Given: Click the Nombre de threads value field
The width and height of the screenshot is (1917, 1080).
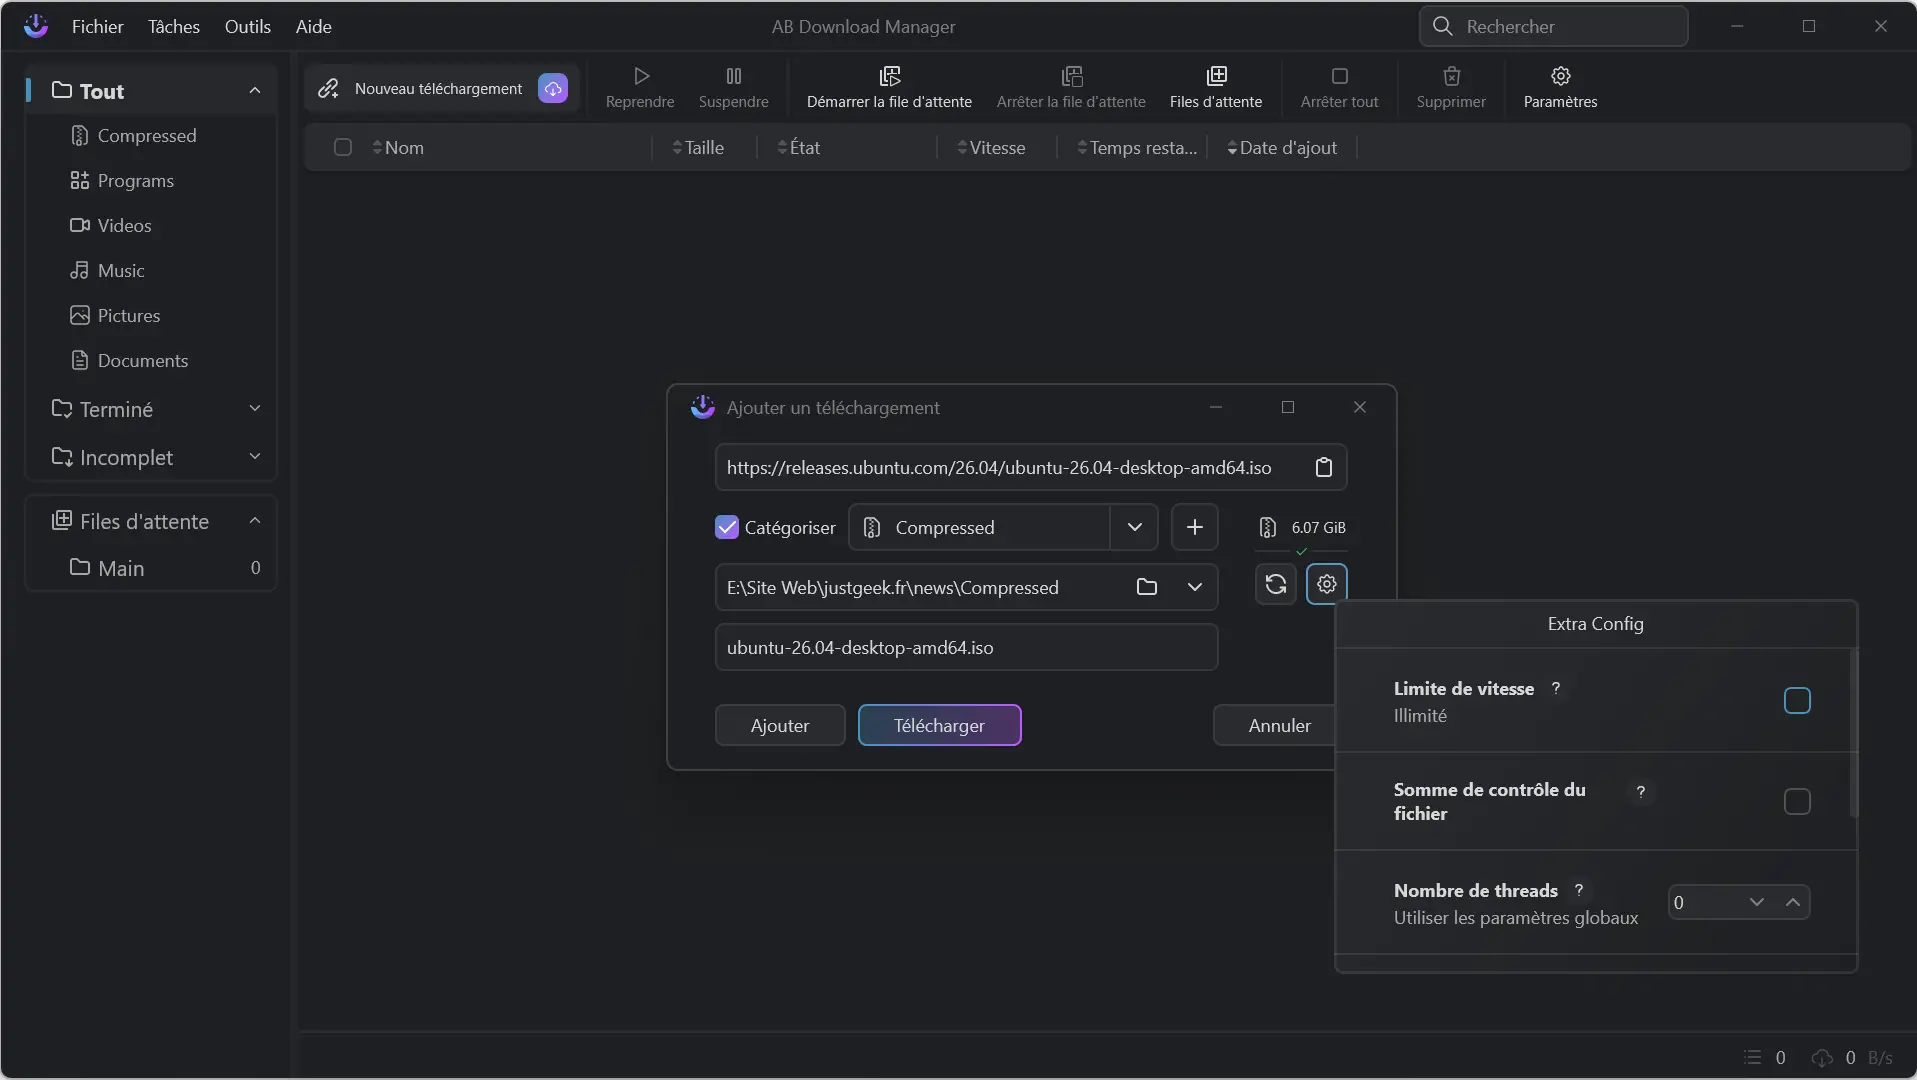Looking at the screenshot, I should [1704, 902].
